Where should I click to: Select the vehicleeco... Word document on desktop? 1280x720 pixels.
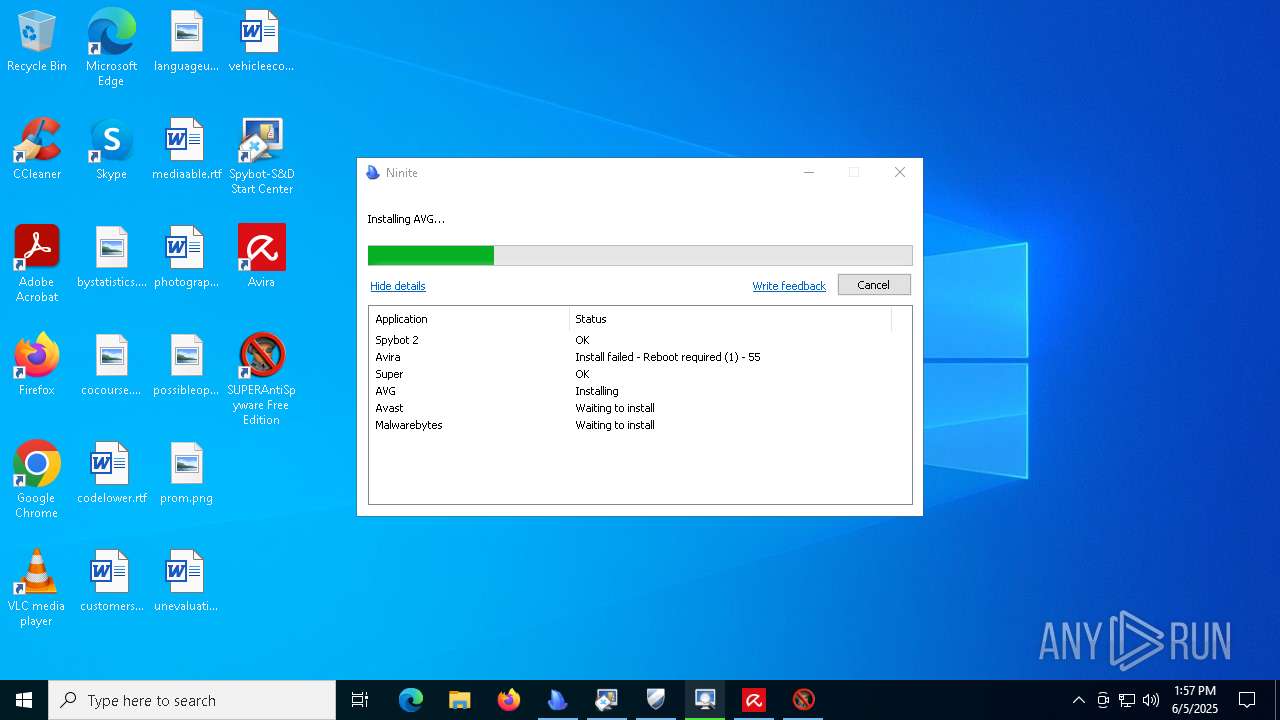[x=261, y=42]
